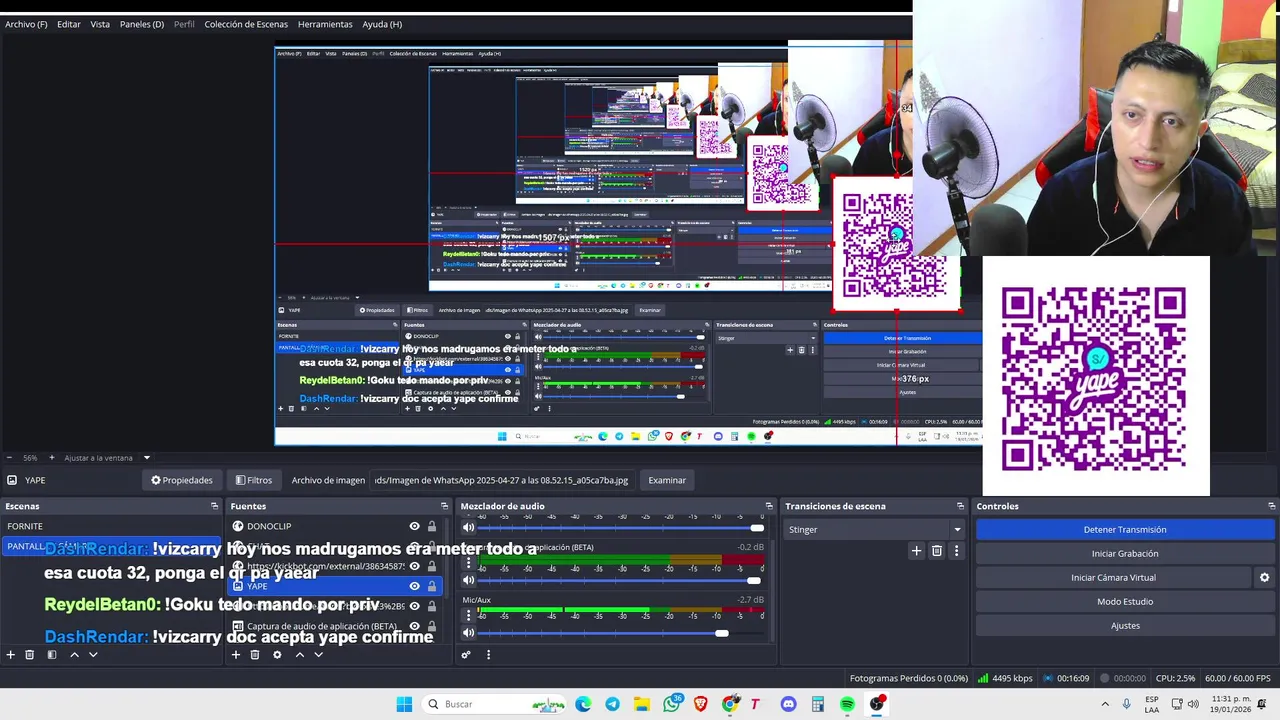
Task: Open the Herramientas menu
Action: pyautogui.click(x=325, y=24)
